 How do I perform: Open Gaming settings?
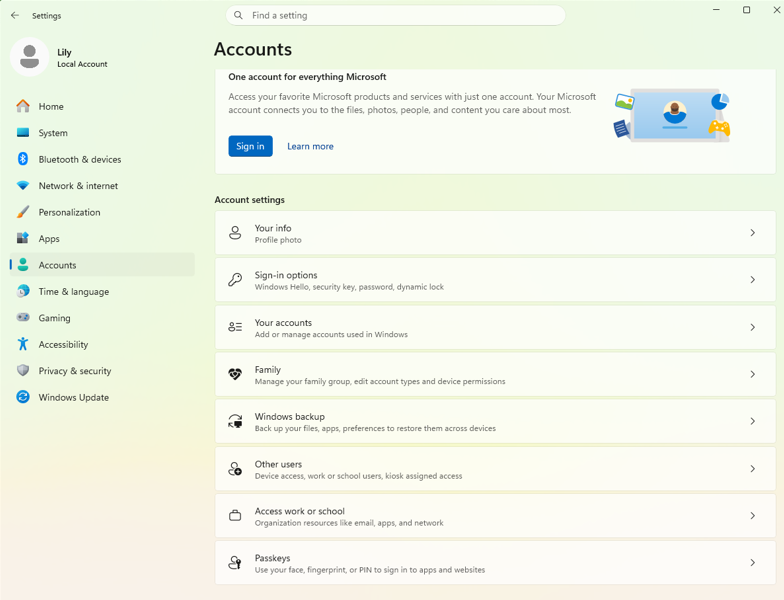point(102,318)
